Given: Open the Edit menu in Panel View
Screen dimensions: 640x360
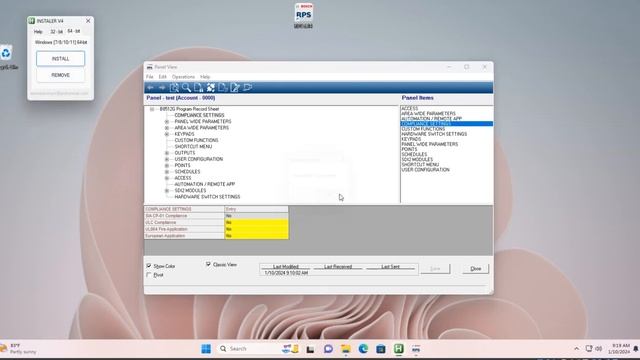Looking at the screenshot, I should coord(162,77).
